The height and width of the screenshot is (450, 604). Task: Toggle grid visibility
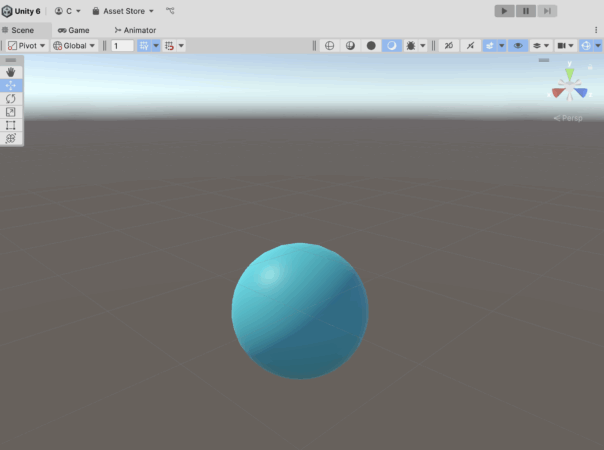[144, 45]
